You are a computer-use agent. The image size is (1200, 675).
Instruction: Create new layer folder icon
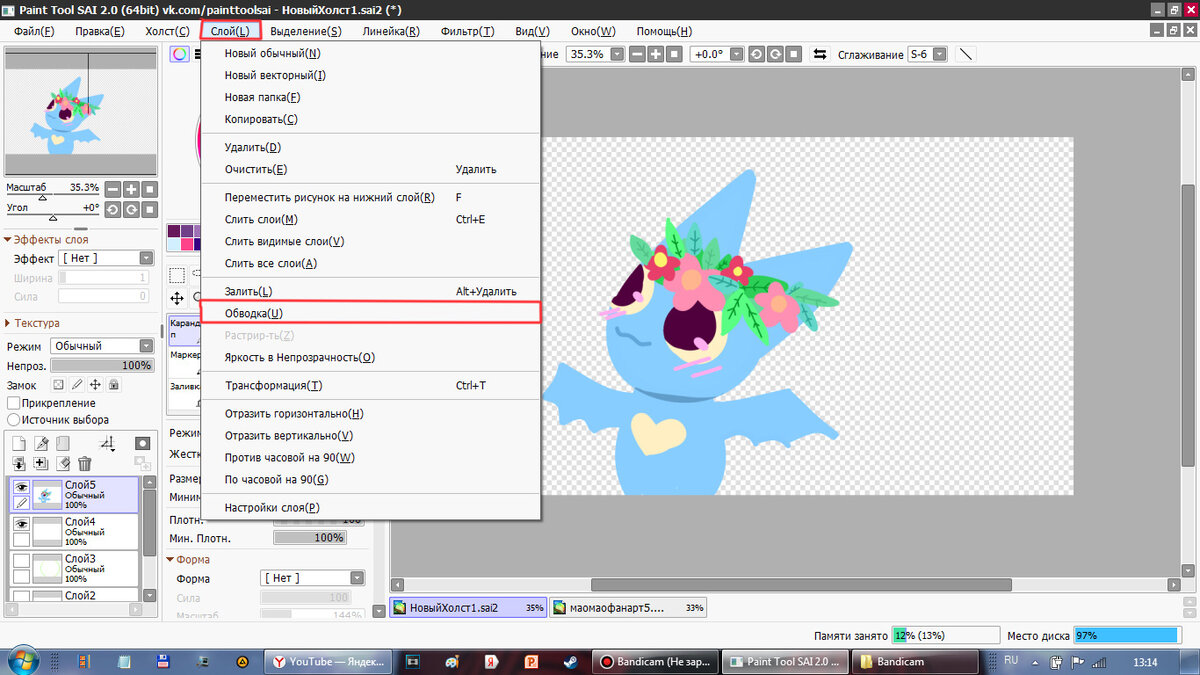coord(63,443)
